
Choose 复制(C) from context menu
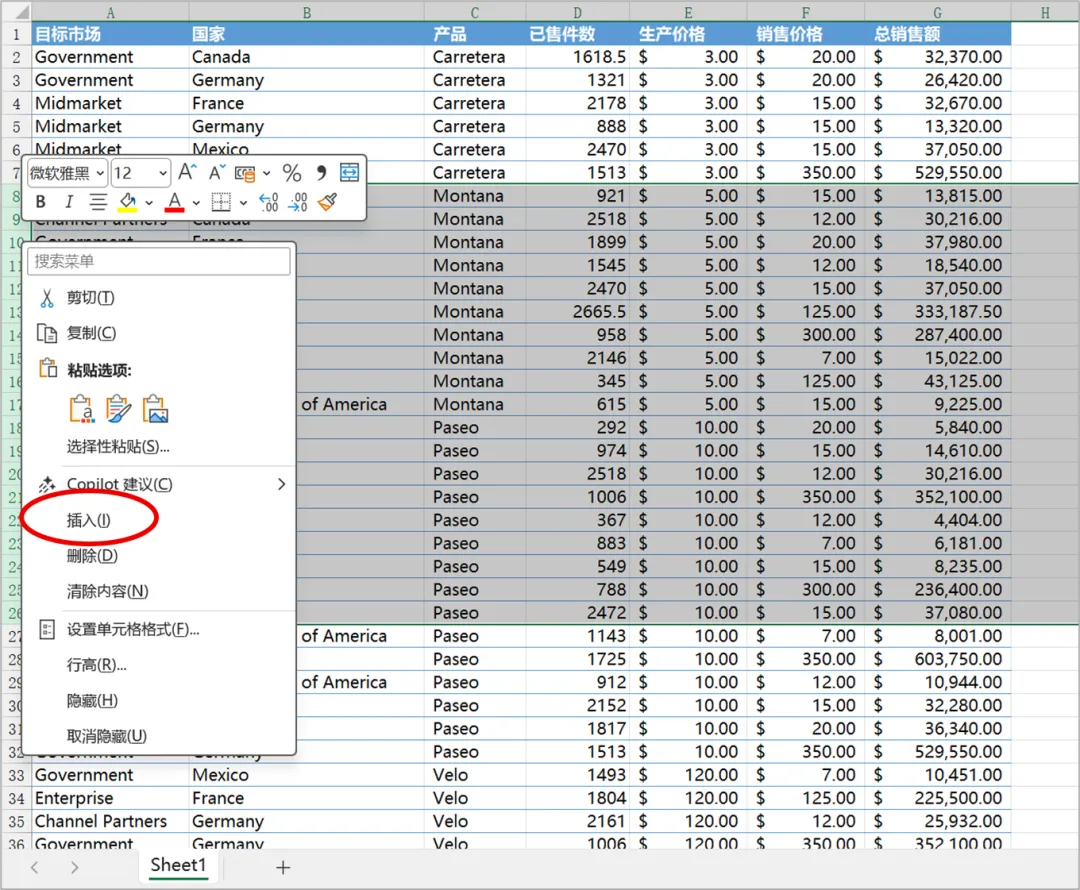pyautogui.click(x=158, y=333)
